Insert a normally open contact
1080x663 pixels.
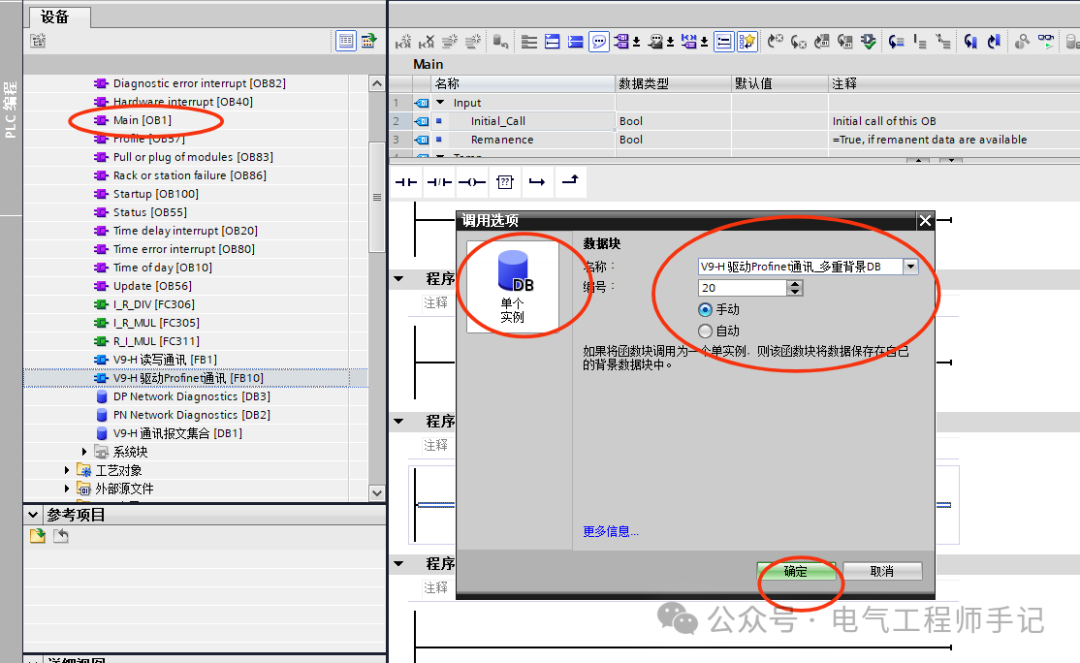coord(406,182)
